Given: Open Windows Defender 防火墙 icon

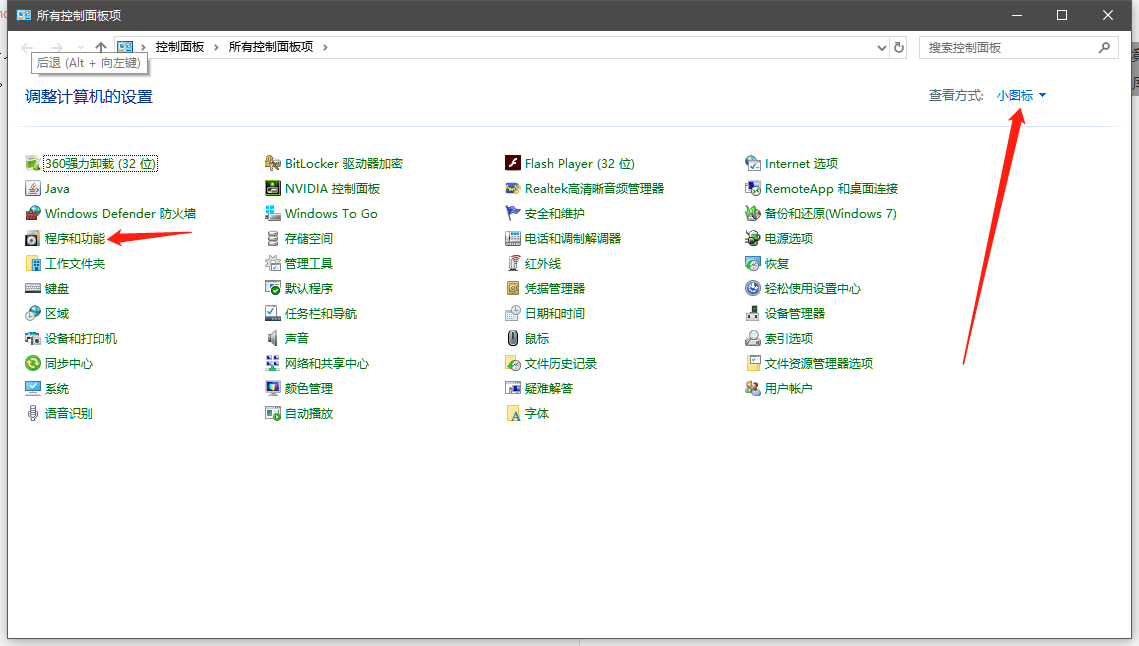Looking at the screenshot, I should 33,214.
